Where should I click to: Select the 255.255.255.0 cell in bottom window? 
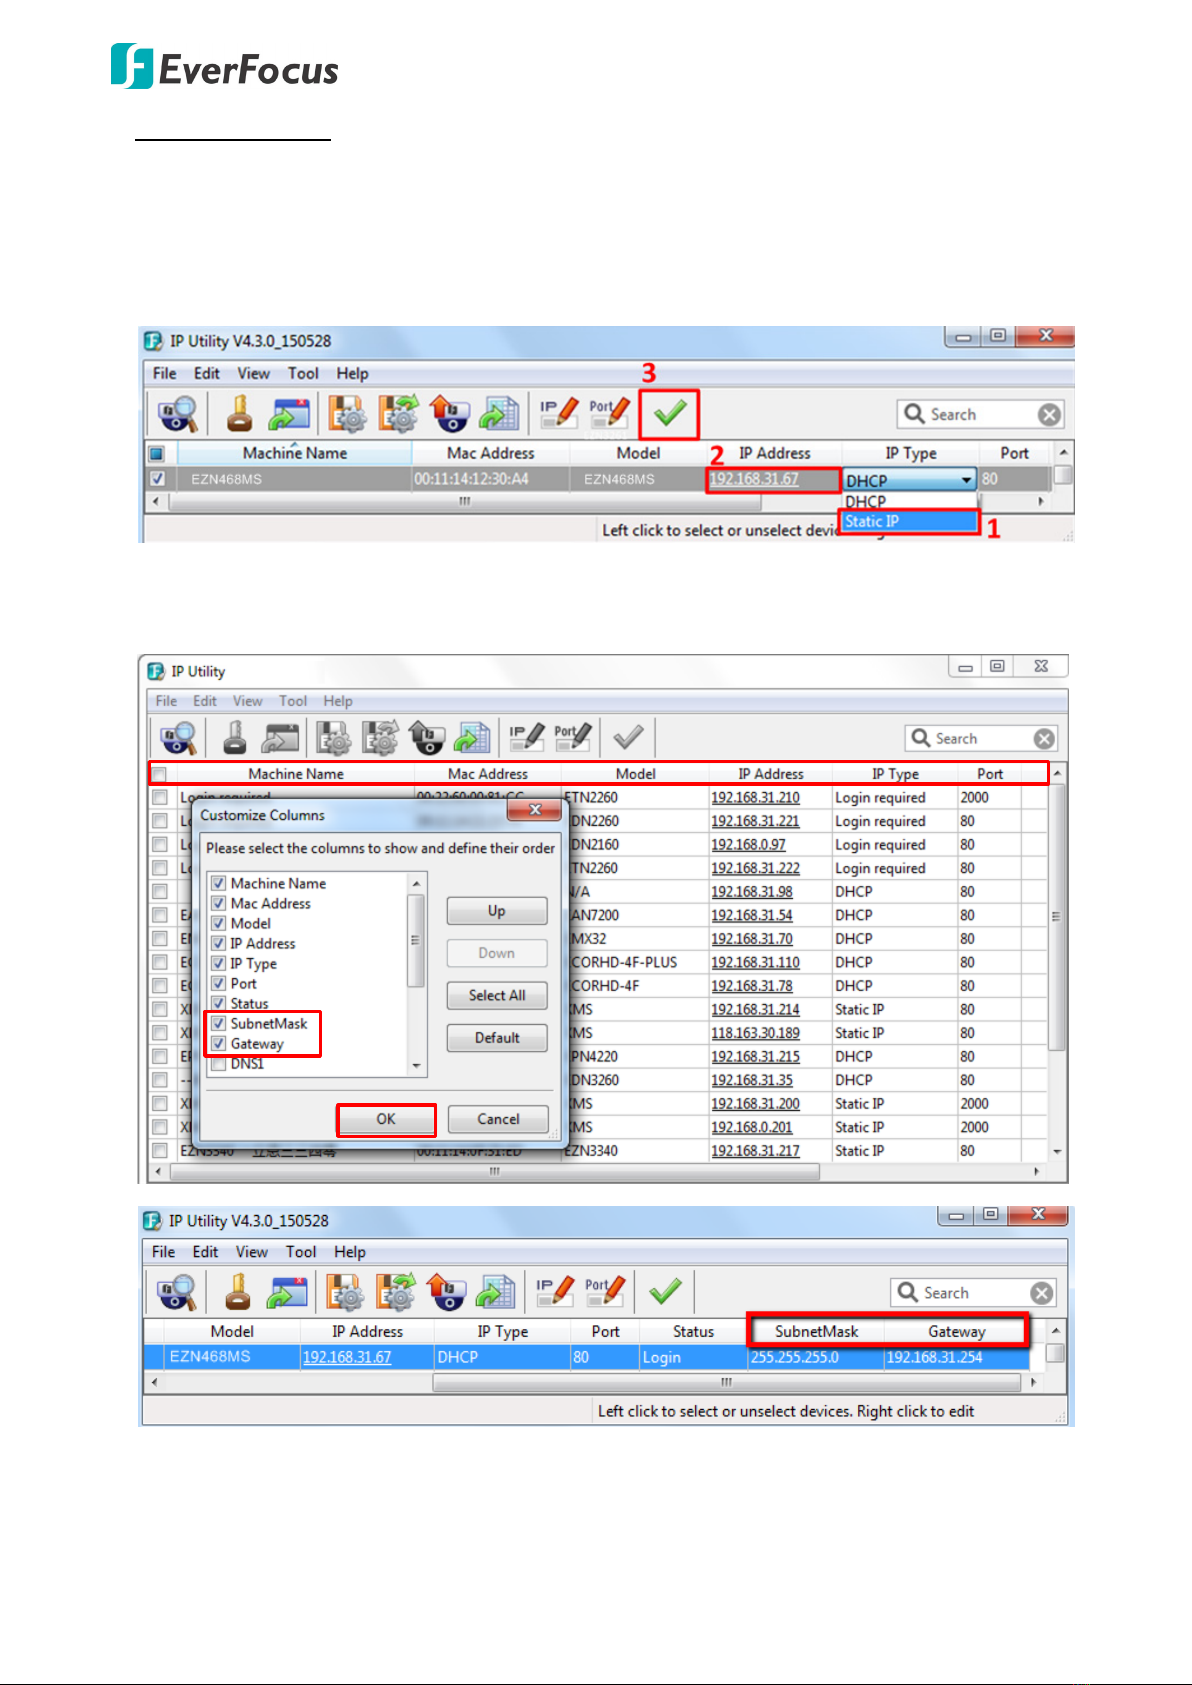click(x=816, y=1357)
